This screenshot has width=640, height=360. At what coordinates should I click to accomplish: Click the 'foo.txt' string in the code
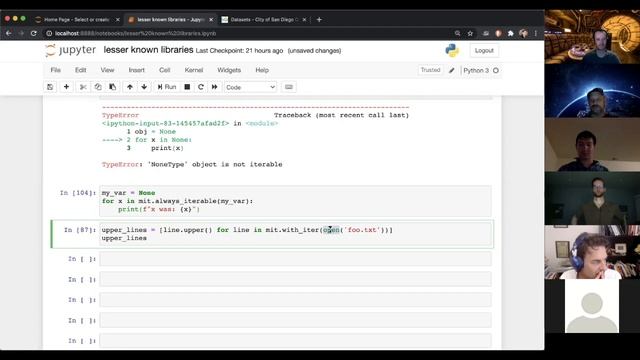[x=362, y=230]
